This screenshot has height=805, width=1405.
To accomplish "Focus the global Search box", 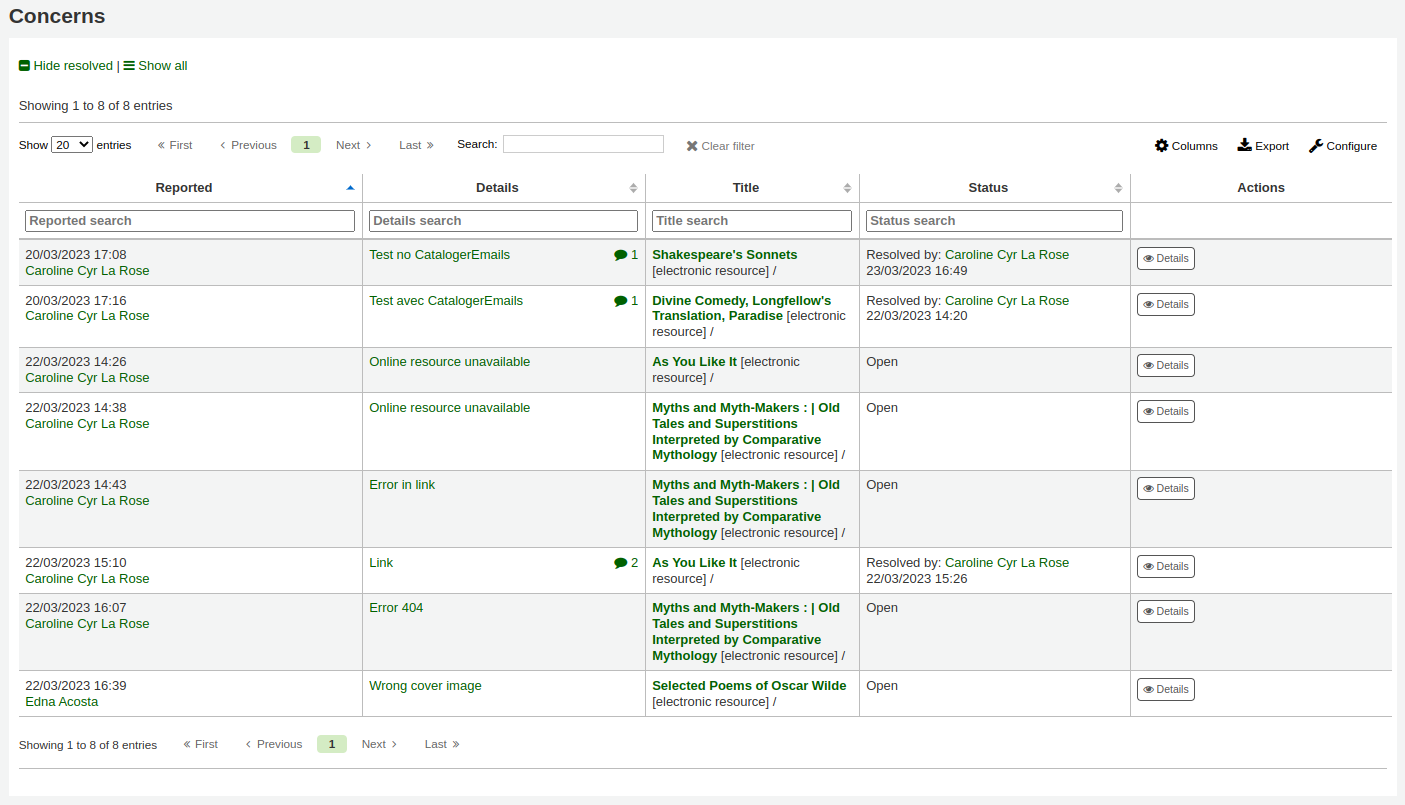I will [x=583, y=144].
